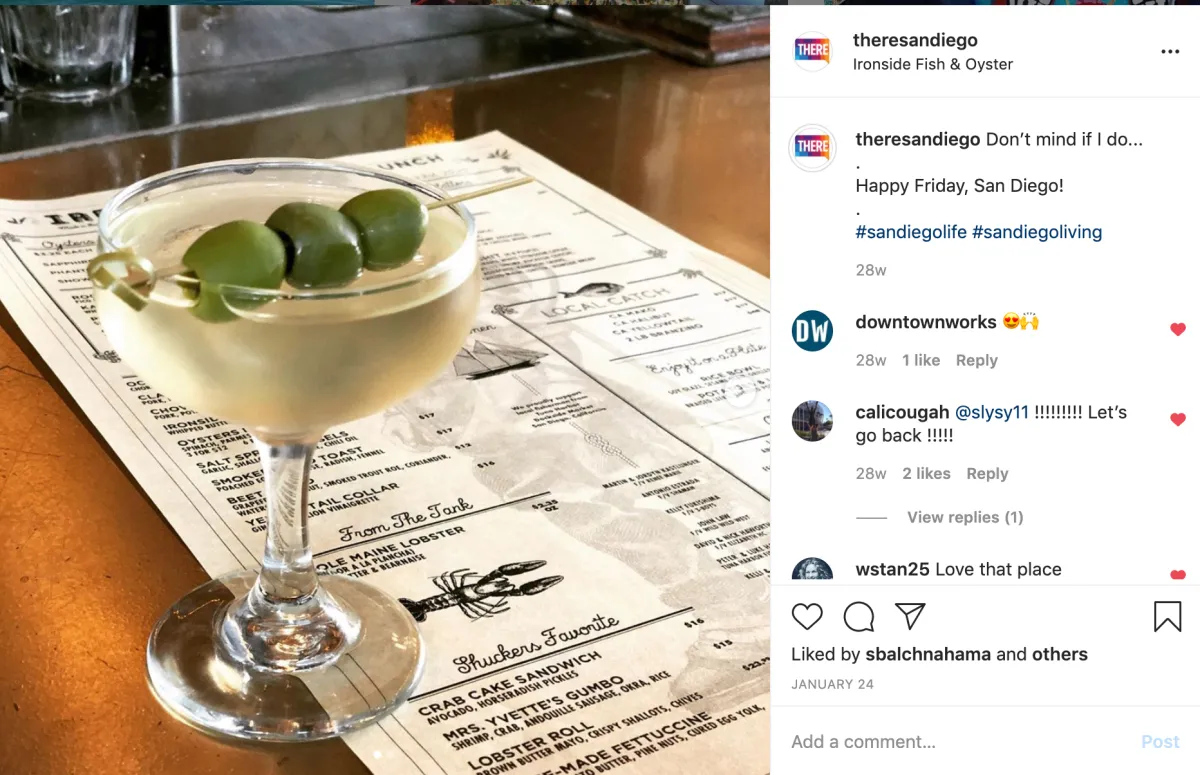Share post via paper plane icon
Viewport: 1200px width, 775px height.
[910, 616]
